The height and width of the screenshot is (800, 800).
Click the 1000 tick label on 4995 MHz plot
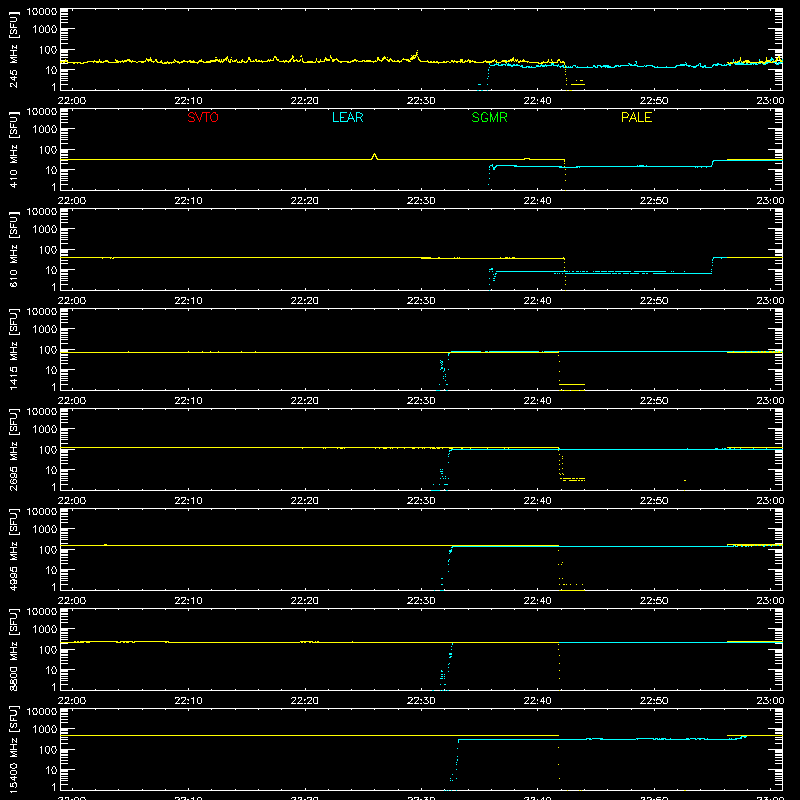[45, 530]
